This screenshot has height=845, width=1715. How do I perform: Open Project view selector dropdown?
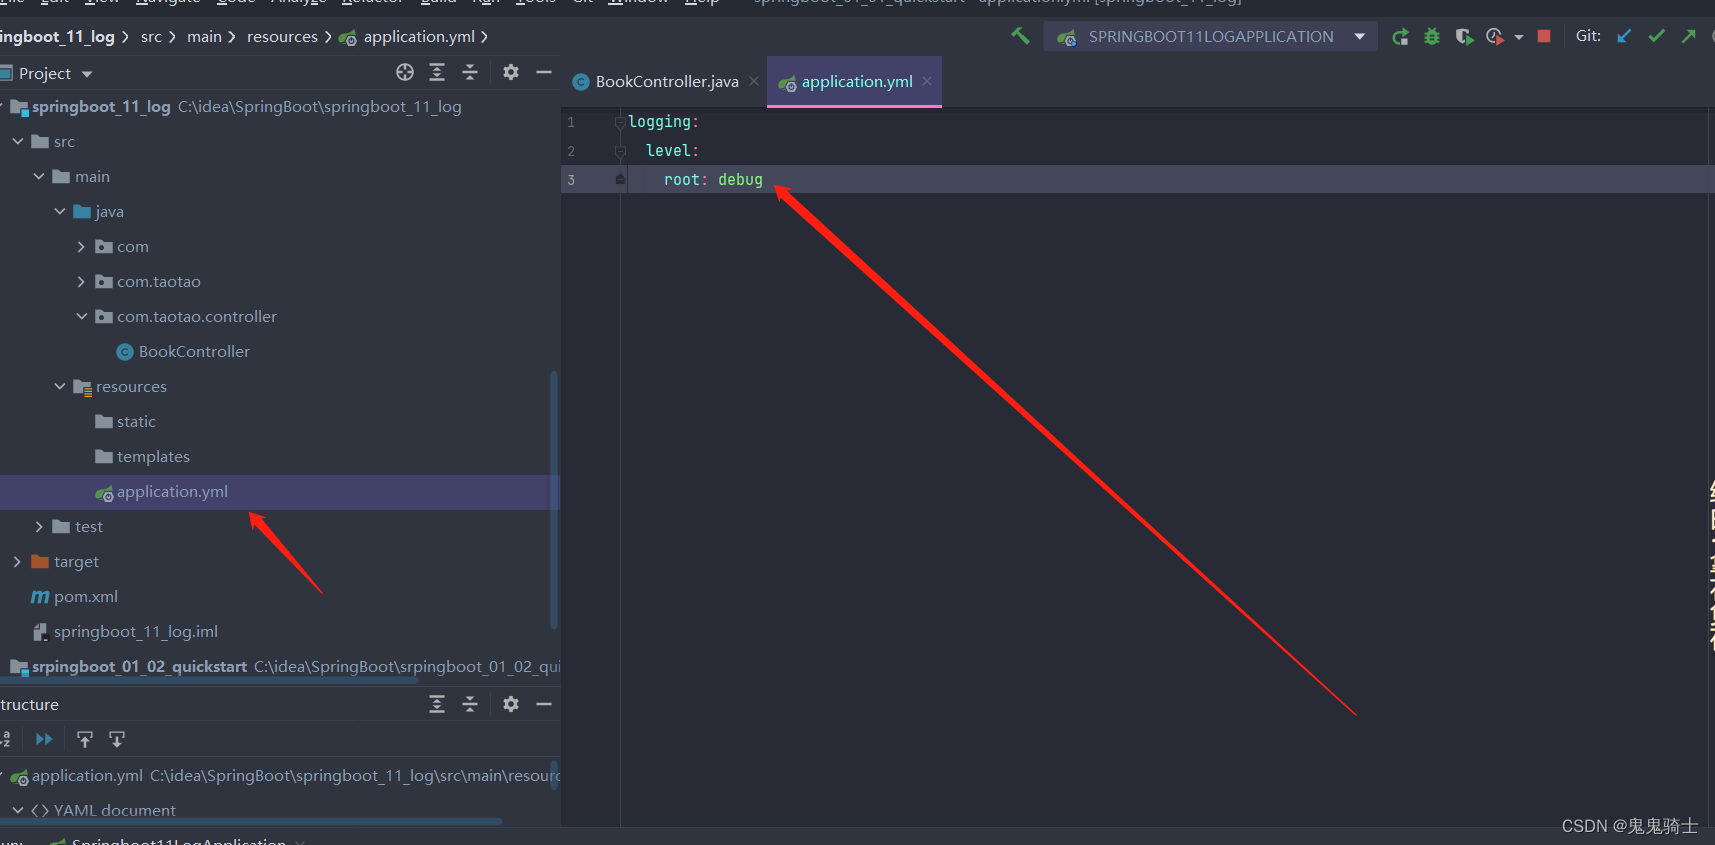pyautogui.click(x=55, y=73)
